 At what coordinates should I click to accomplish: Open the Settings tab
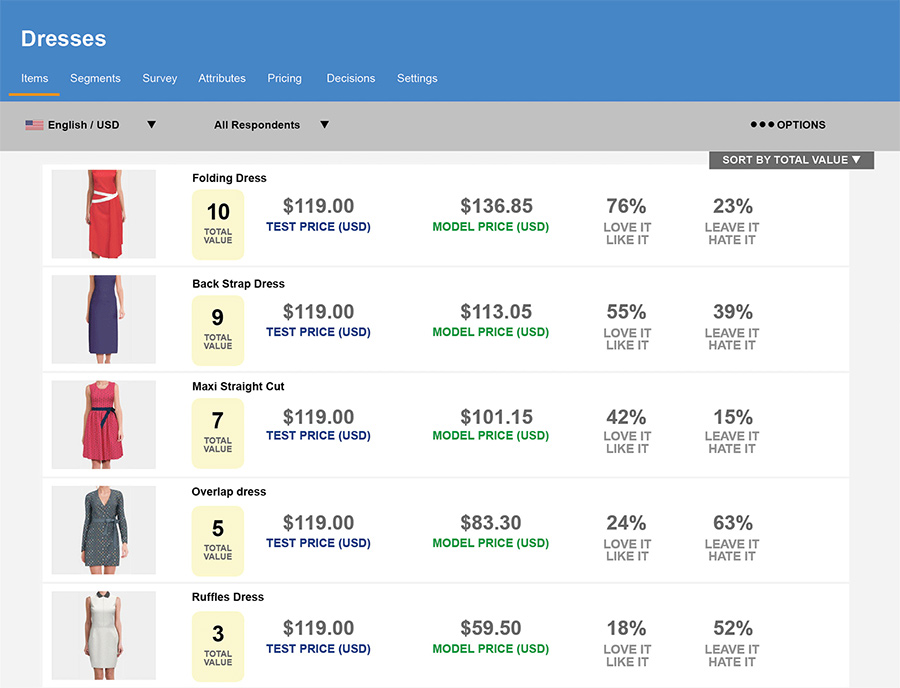click(417, 78)
